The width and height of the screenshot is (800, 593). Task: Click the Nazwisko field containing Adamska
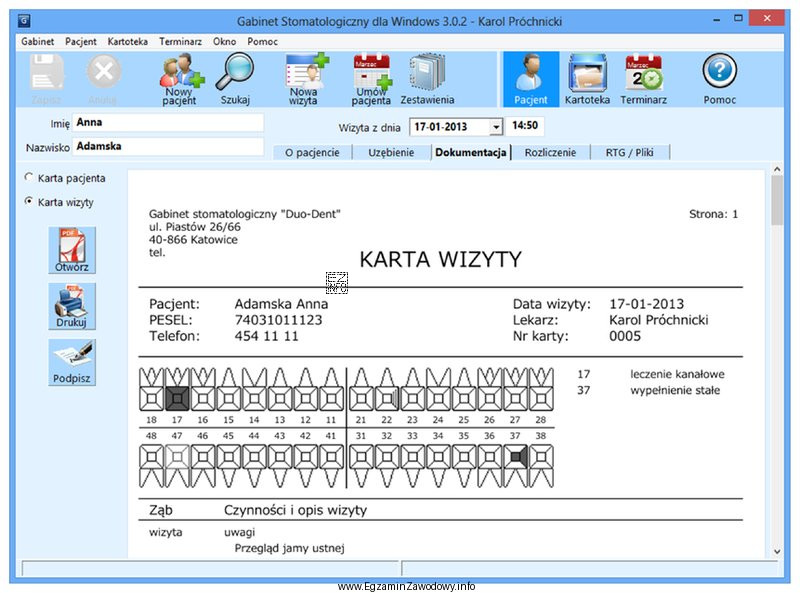168,146
